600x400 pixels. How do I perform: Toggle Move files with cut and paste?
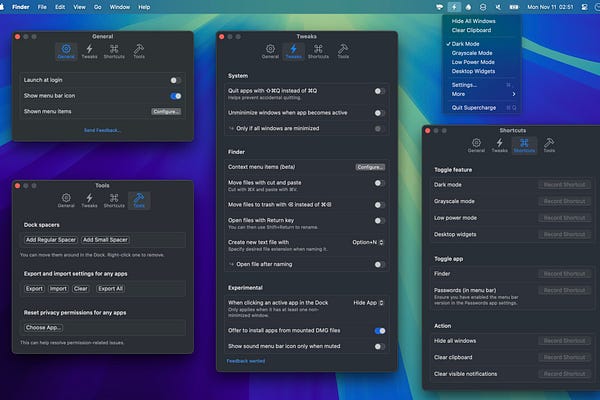(380, 183)
